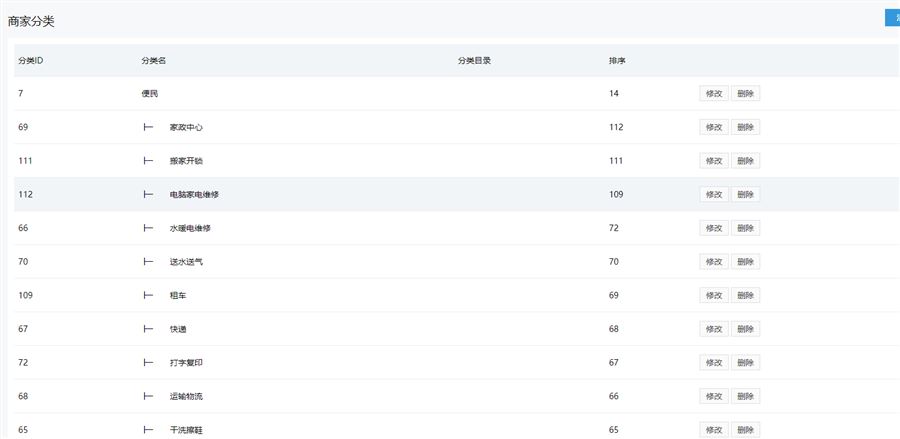
Task: Select the 分类目录 column header
Action: pos(474,61)
